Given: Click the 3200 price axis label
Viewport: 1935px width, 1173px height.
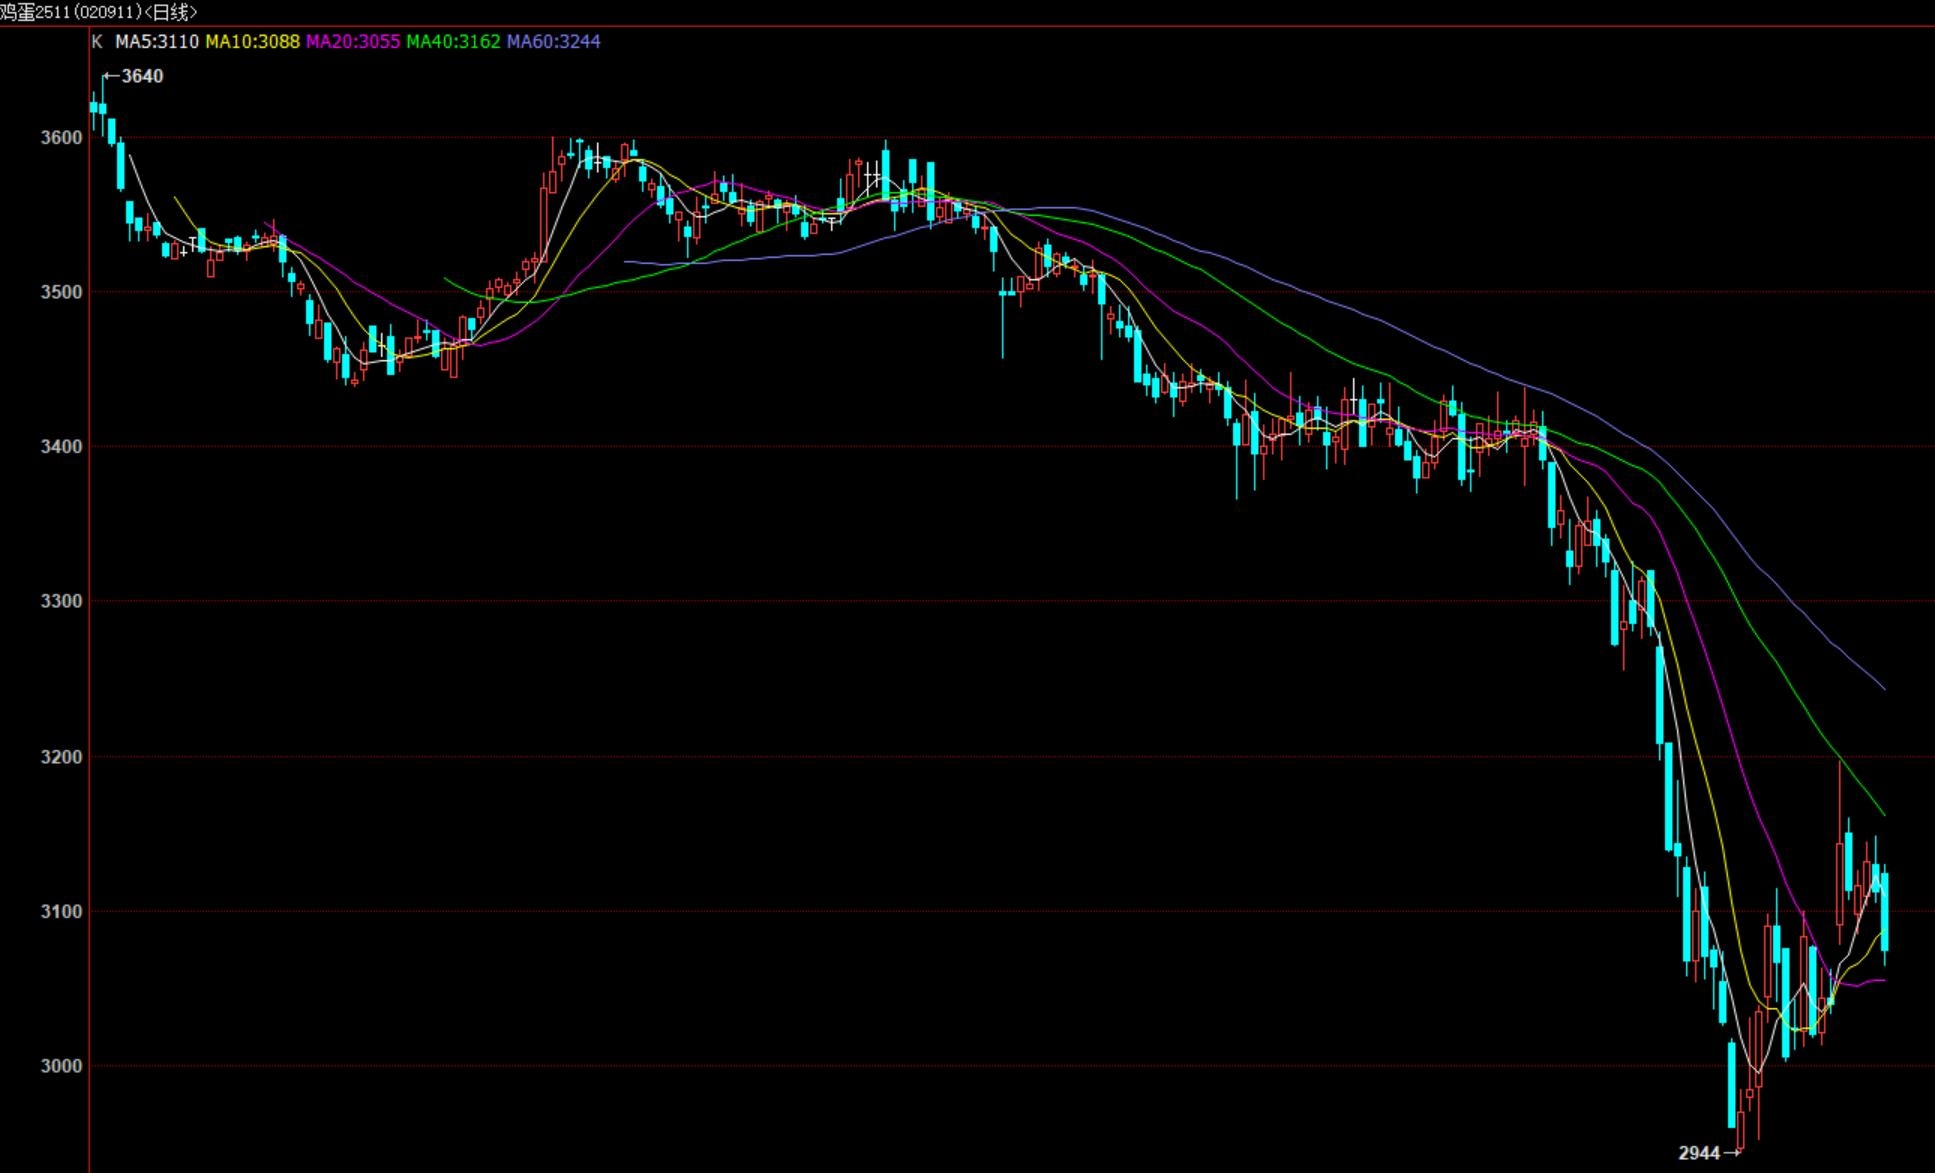Looking at the screenshot, I should coord(61,757).
